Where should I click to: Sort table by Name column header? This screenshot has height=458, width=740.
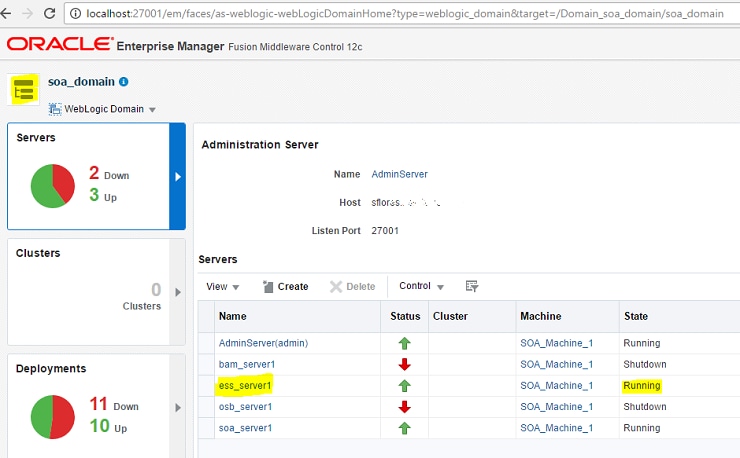(297, 316)
